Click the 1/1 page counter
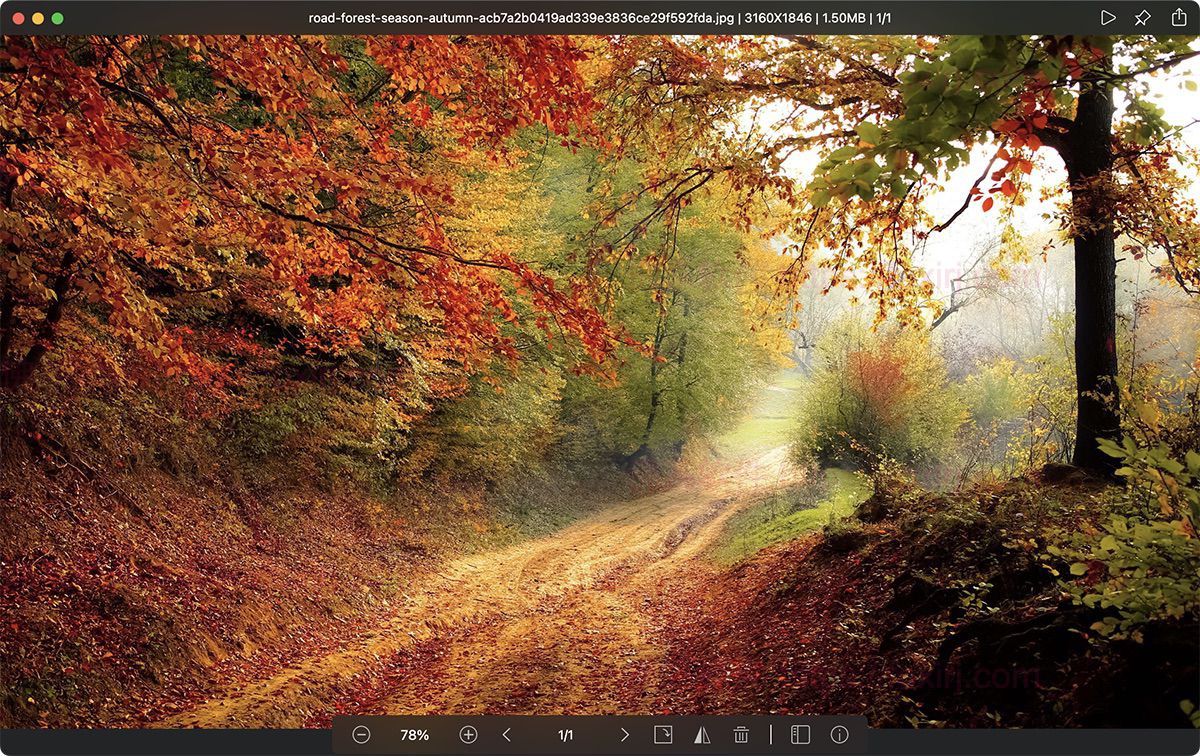The height and width of the screenshot is (756, 1200). (x=565, y=734)
